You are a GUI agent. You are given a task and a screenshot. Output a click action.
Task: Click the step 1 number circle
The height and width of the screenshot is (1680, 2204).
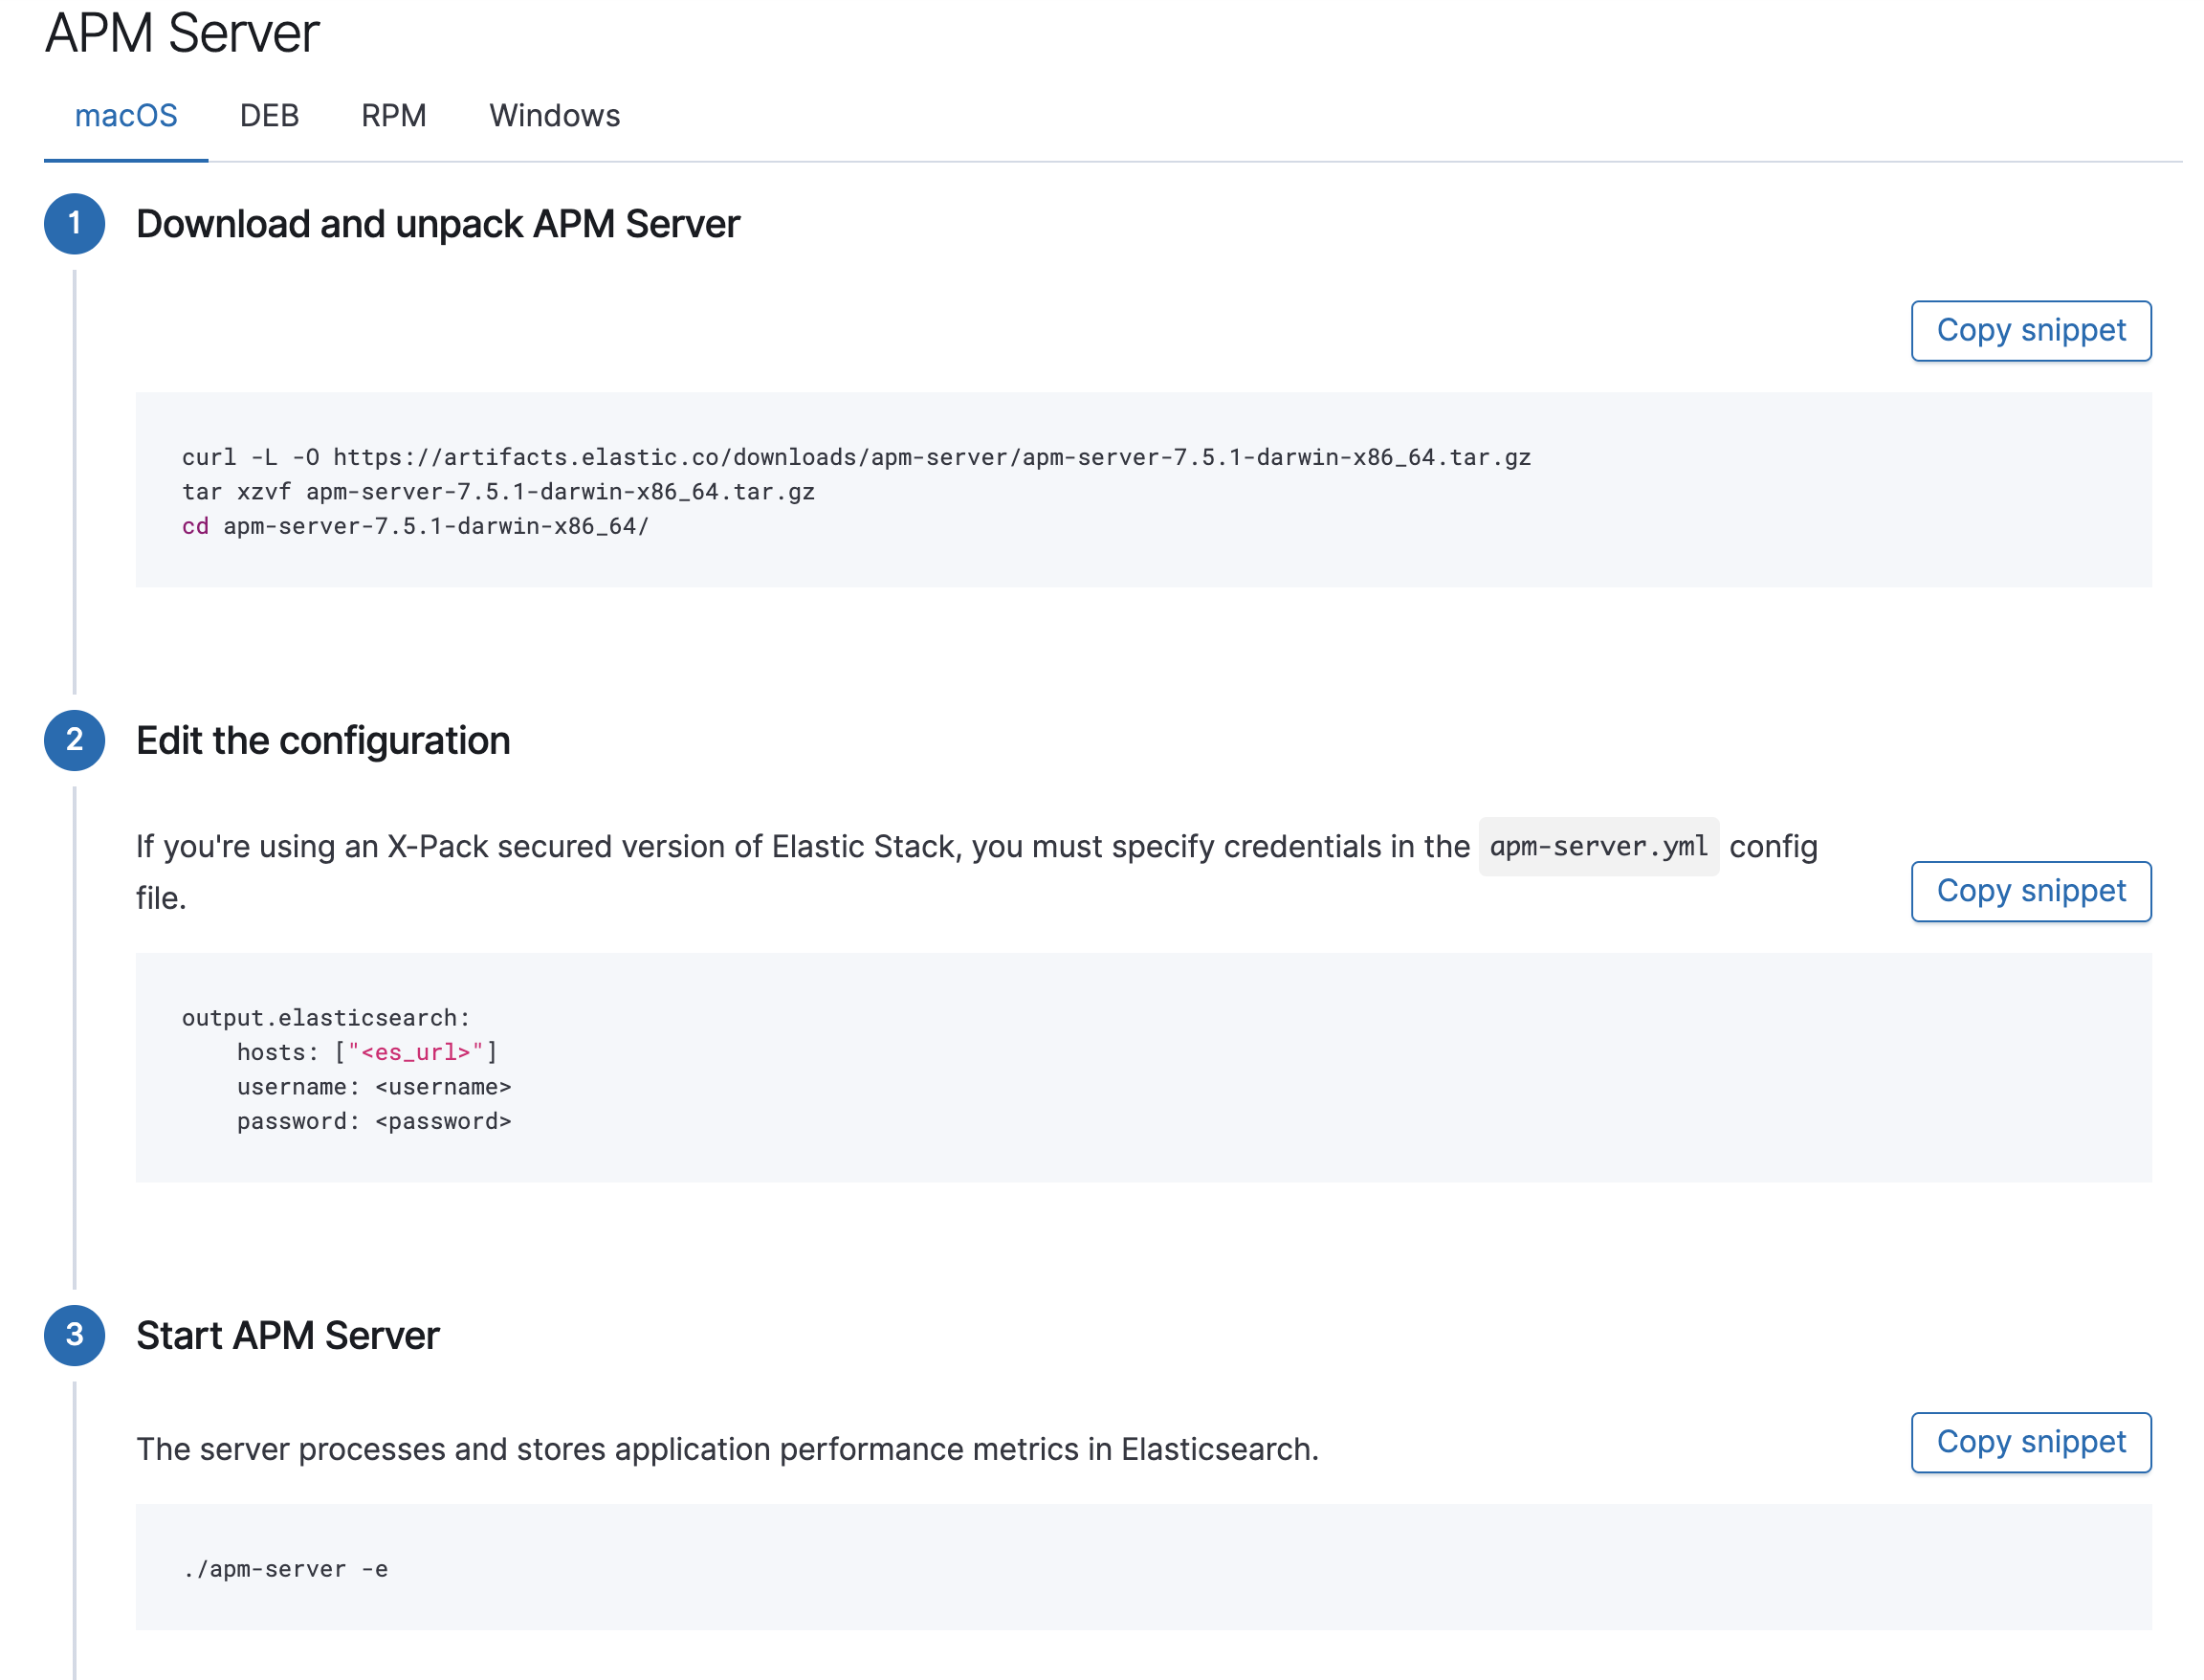pos(74,224)
